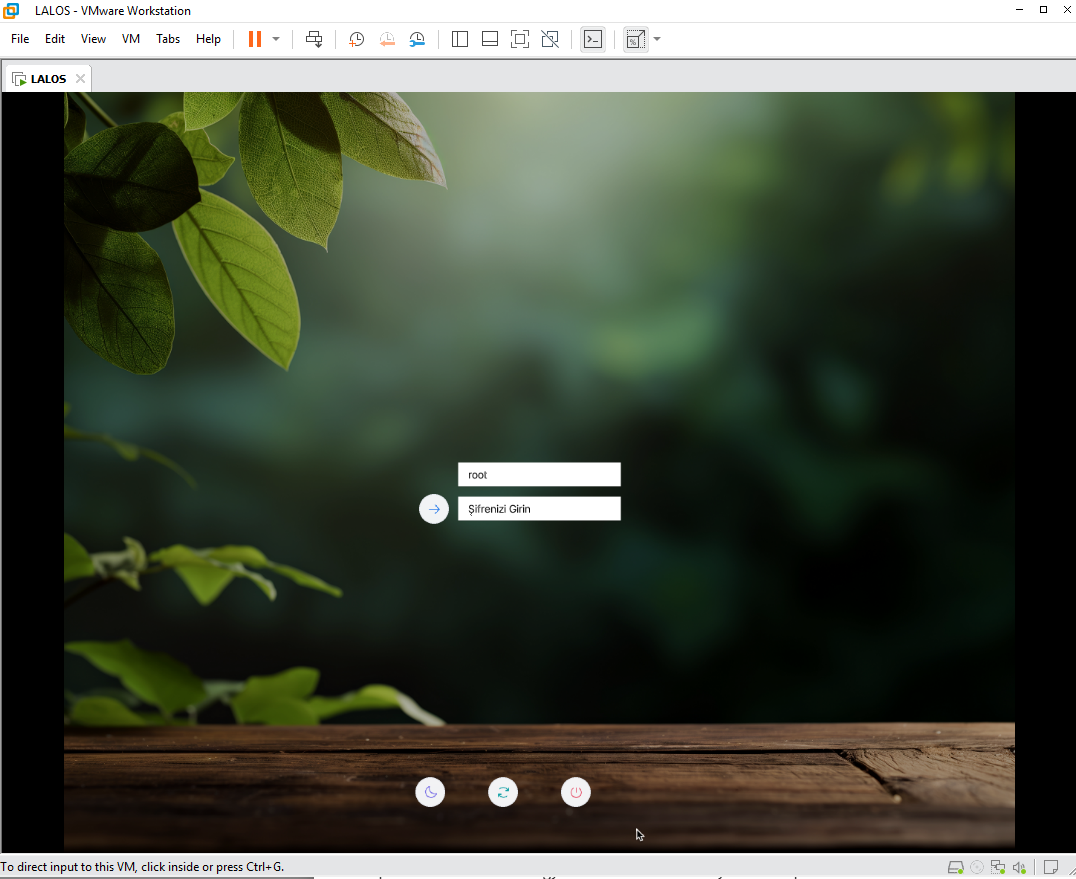Open the power options dropdown beside Pause
The height and width of the screenshot is (879, 1076).
click(x=276, y=39)
